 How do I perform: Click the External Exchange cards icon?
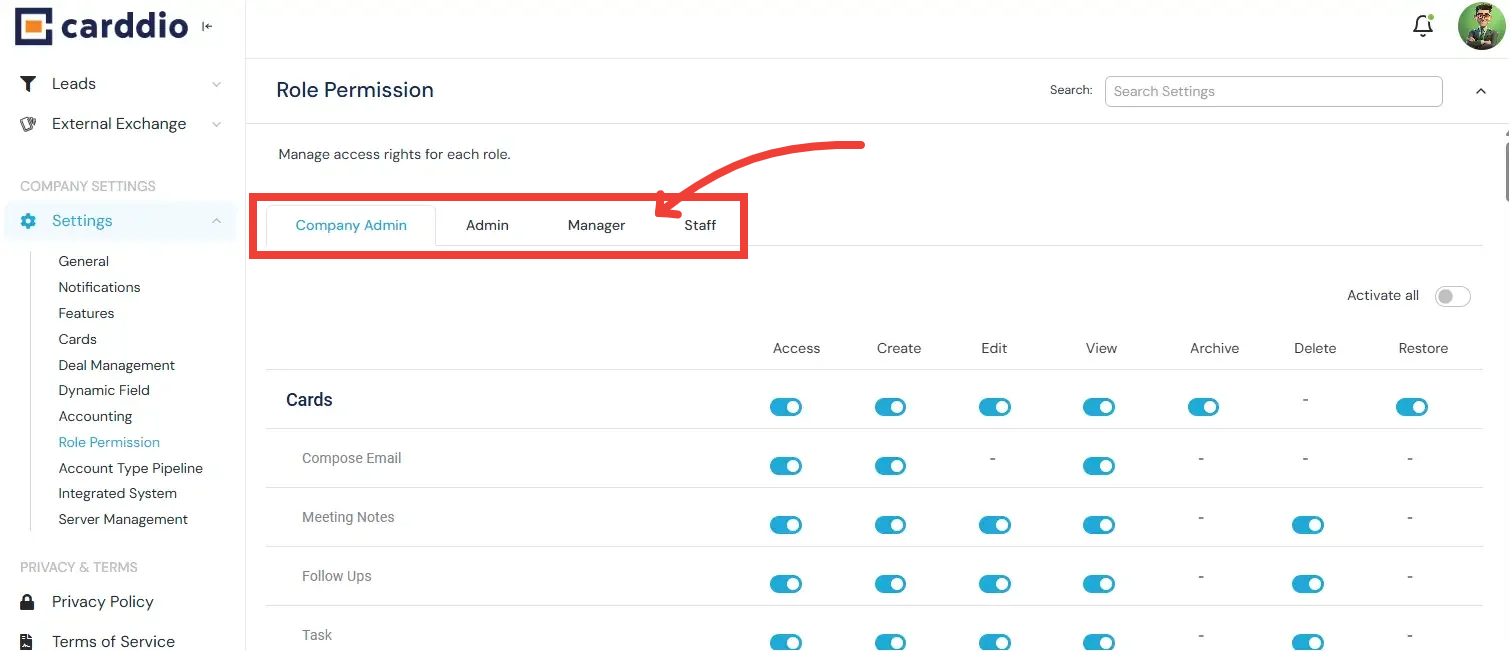(x=29, y=124)
